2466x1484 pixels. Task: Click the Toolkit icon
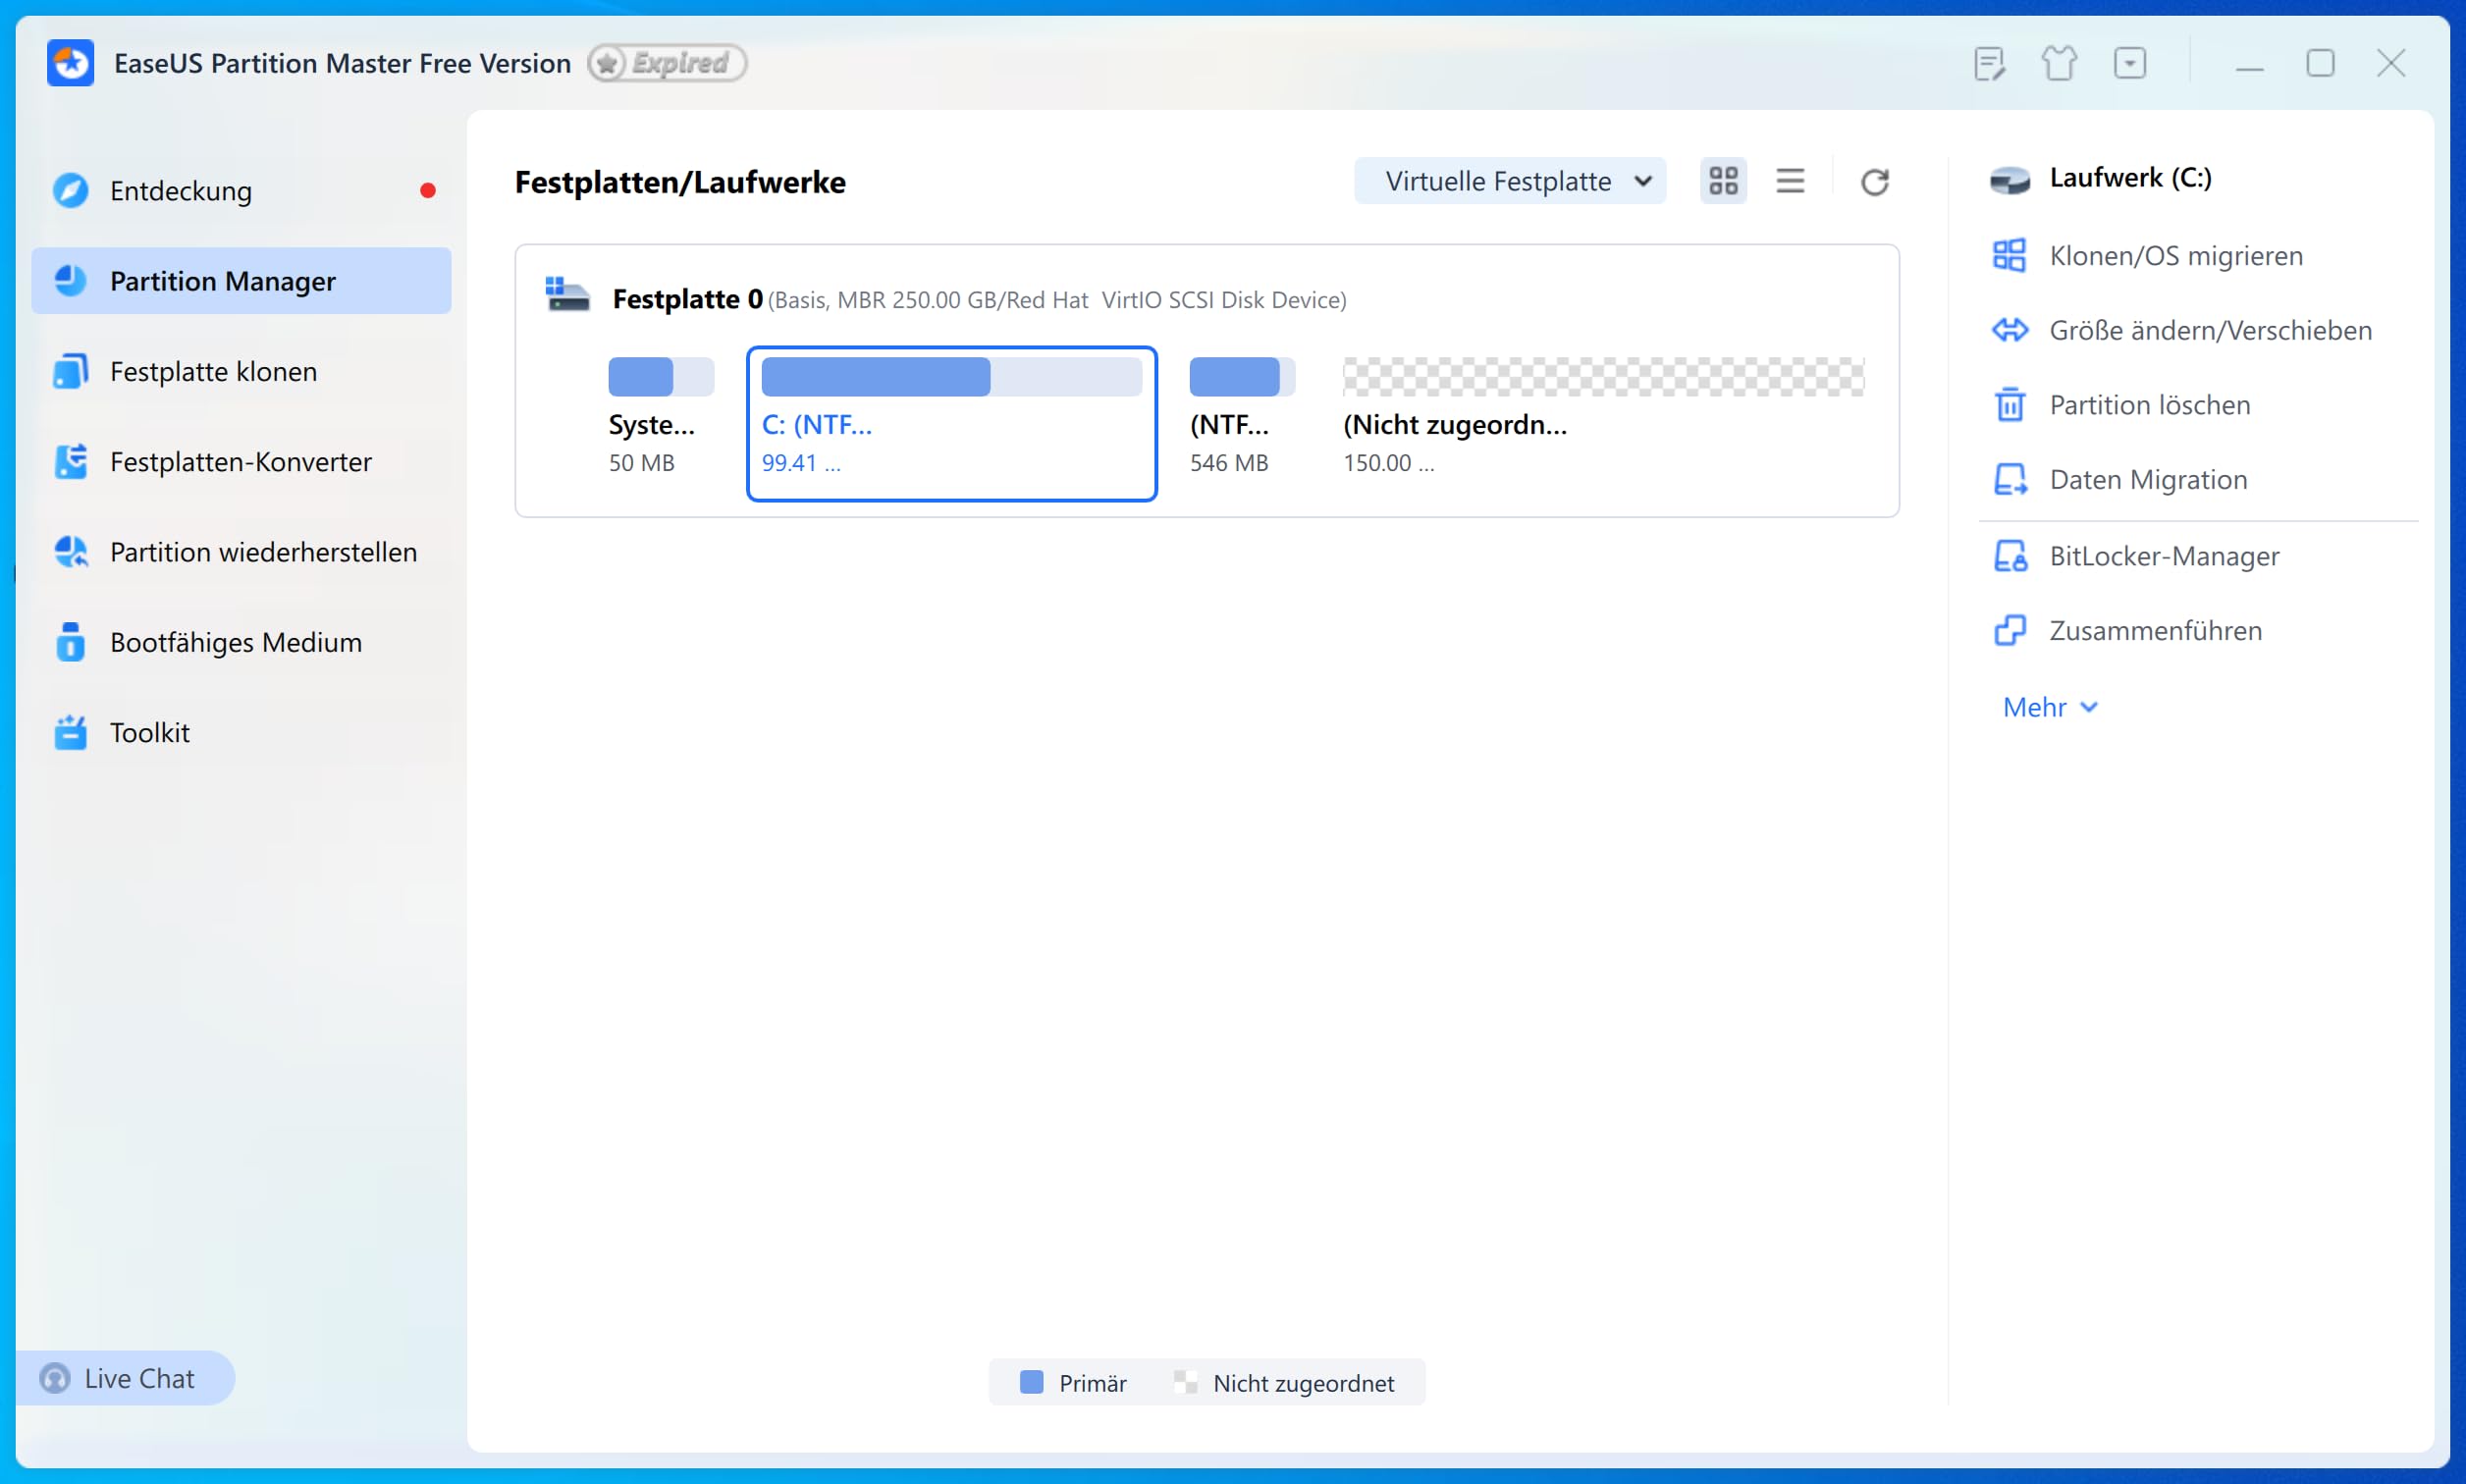70,732
